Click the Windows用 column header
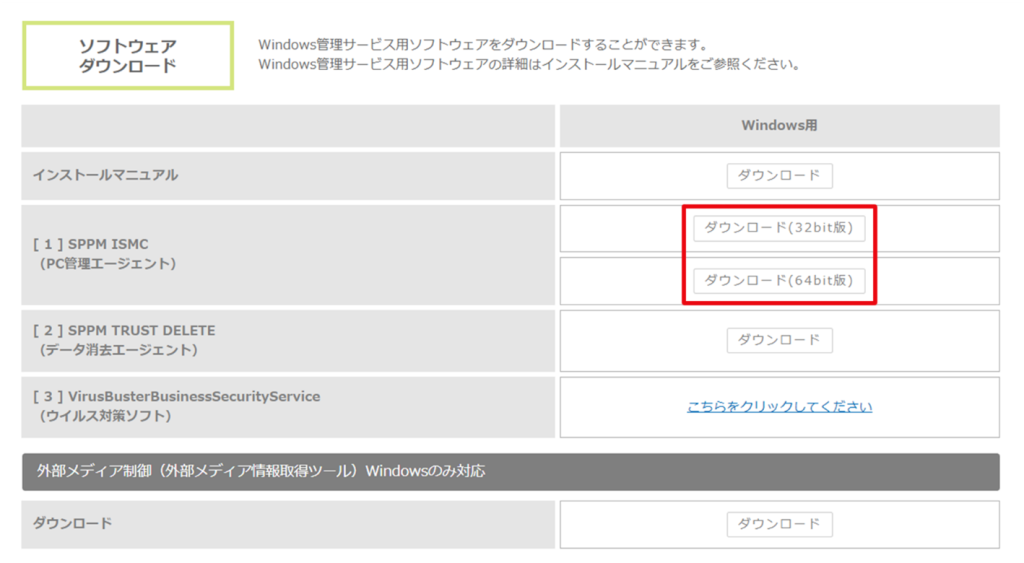The image size is (1024, 563). coord(779,125)
